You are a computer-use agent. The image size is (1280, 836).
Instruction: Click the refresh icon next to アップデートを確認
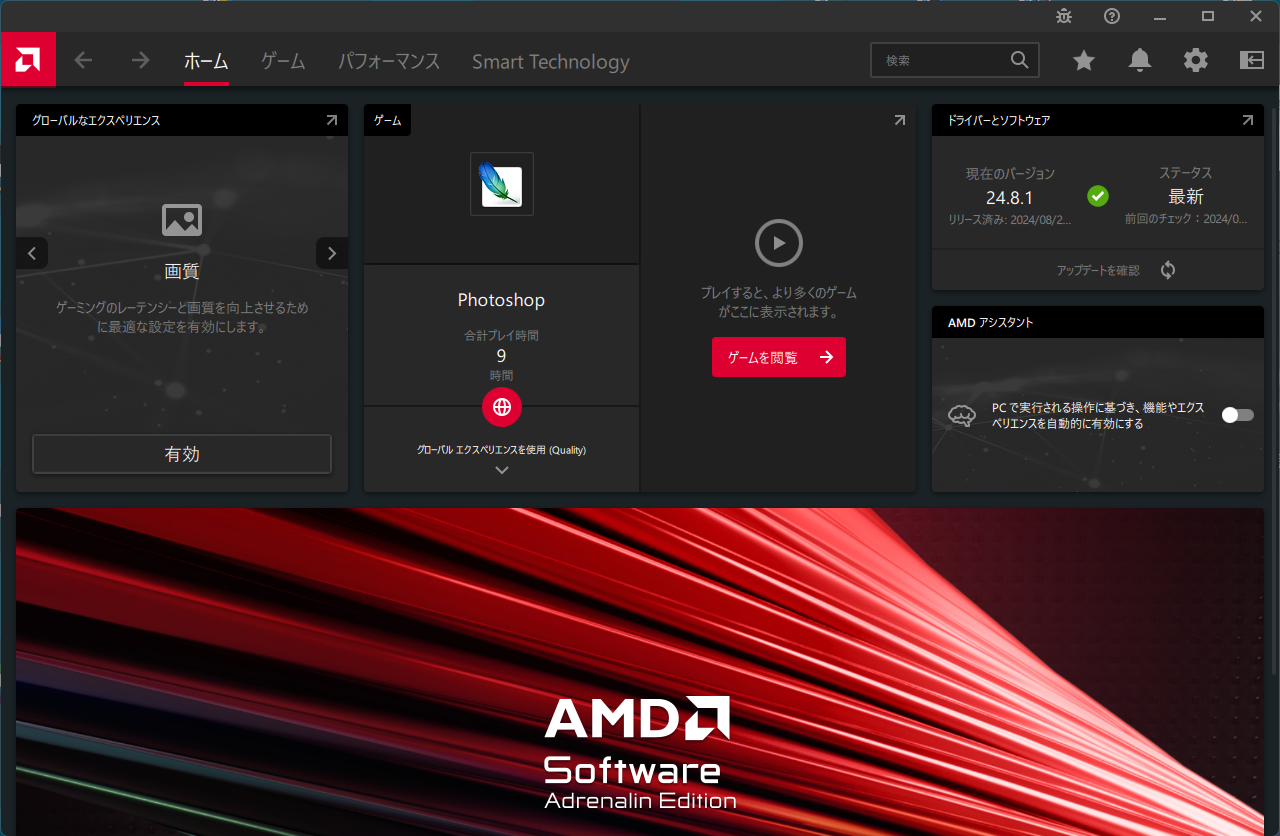point(1167,269)
